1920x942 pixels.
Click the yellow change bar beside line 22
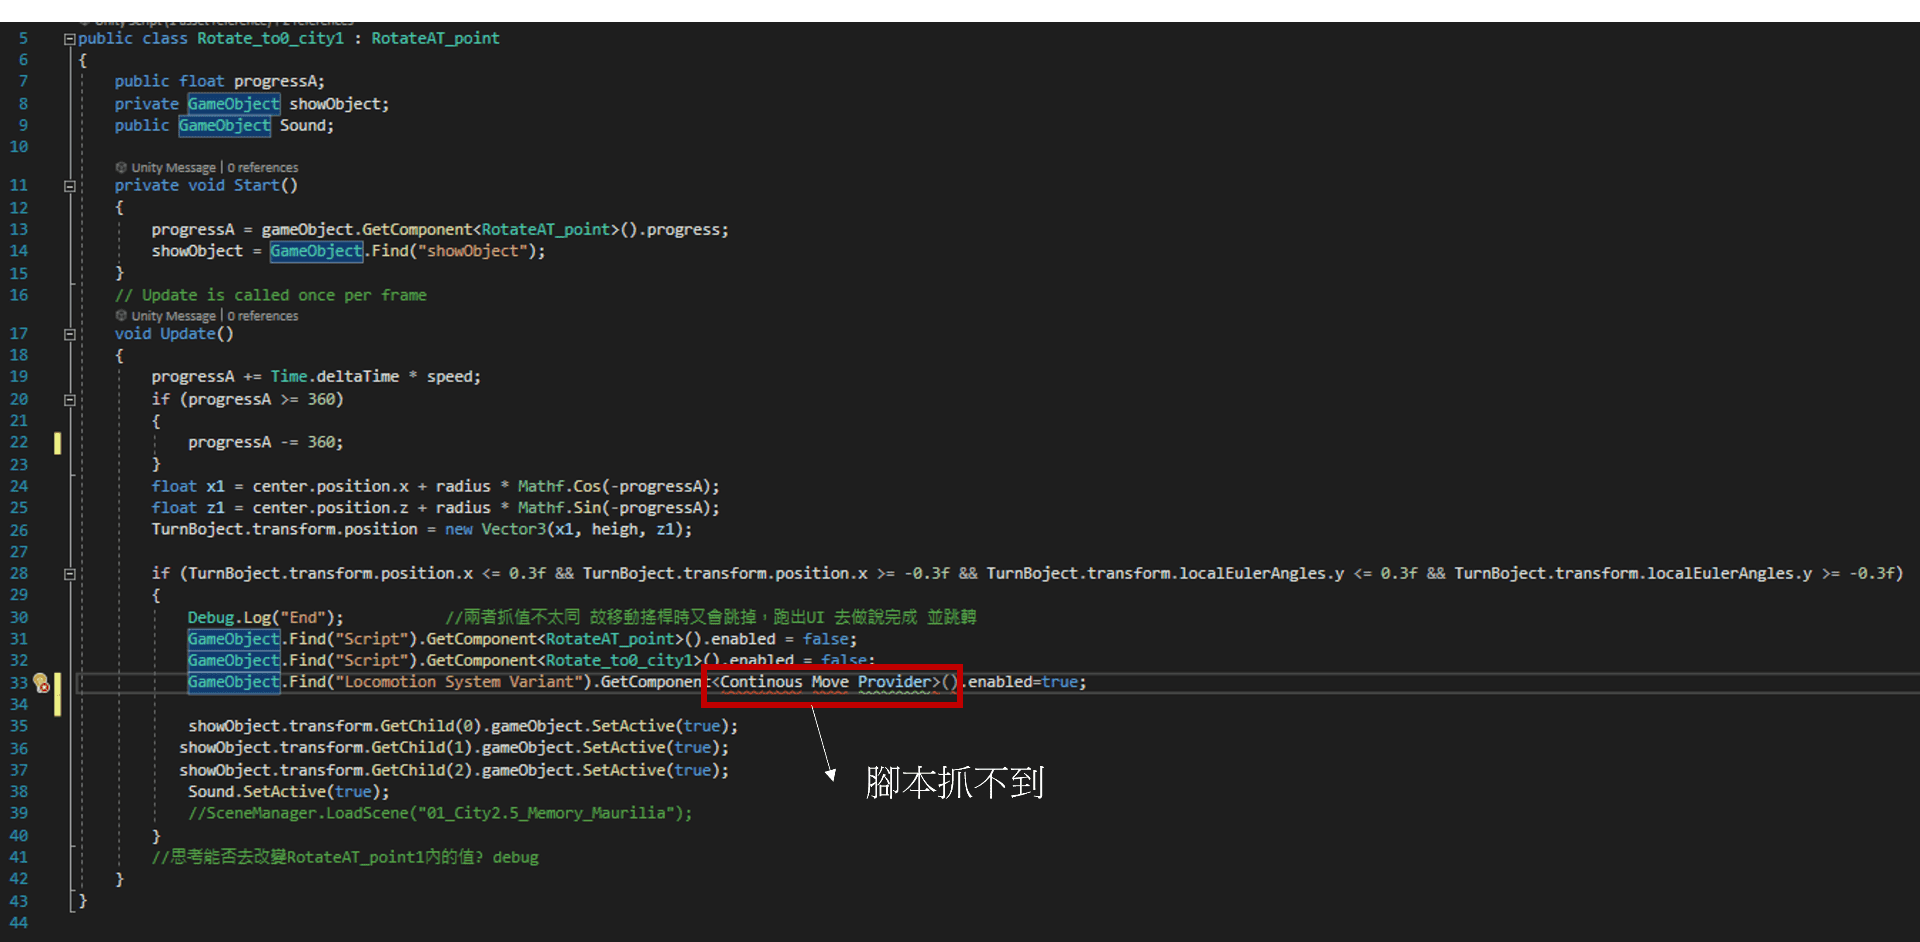click(x=58, y=441)
